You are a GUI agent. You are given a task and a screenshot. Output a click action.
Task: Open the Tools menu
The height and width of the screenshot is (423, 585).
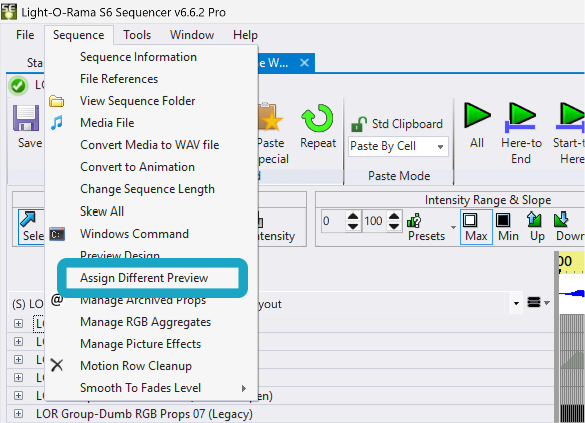[137, 35]
